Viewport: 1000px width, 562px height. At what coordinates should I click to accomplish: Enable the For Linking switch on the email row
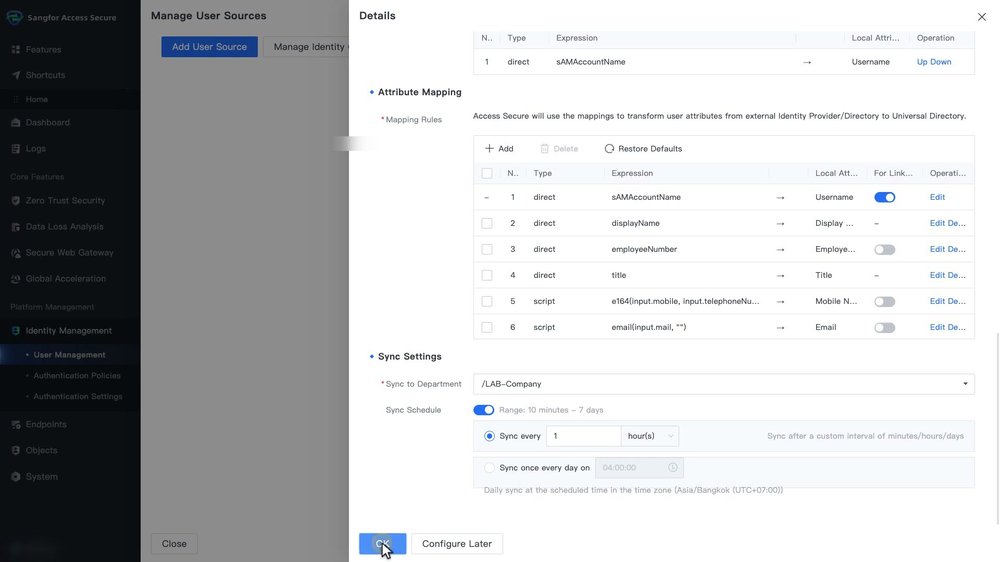pyautogui.click(x=885, y=327)
